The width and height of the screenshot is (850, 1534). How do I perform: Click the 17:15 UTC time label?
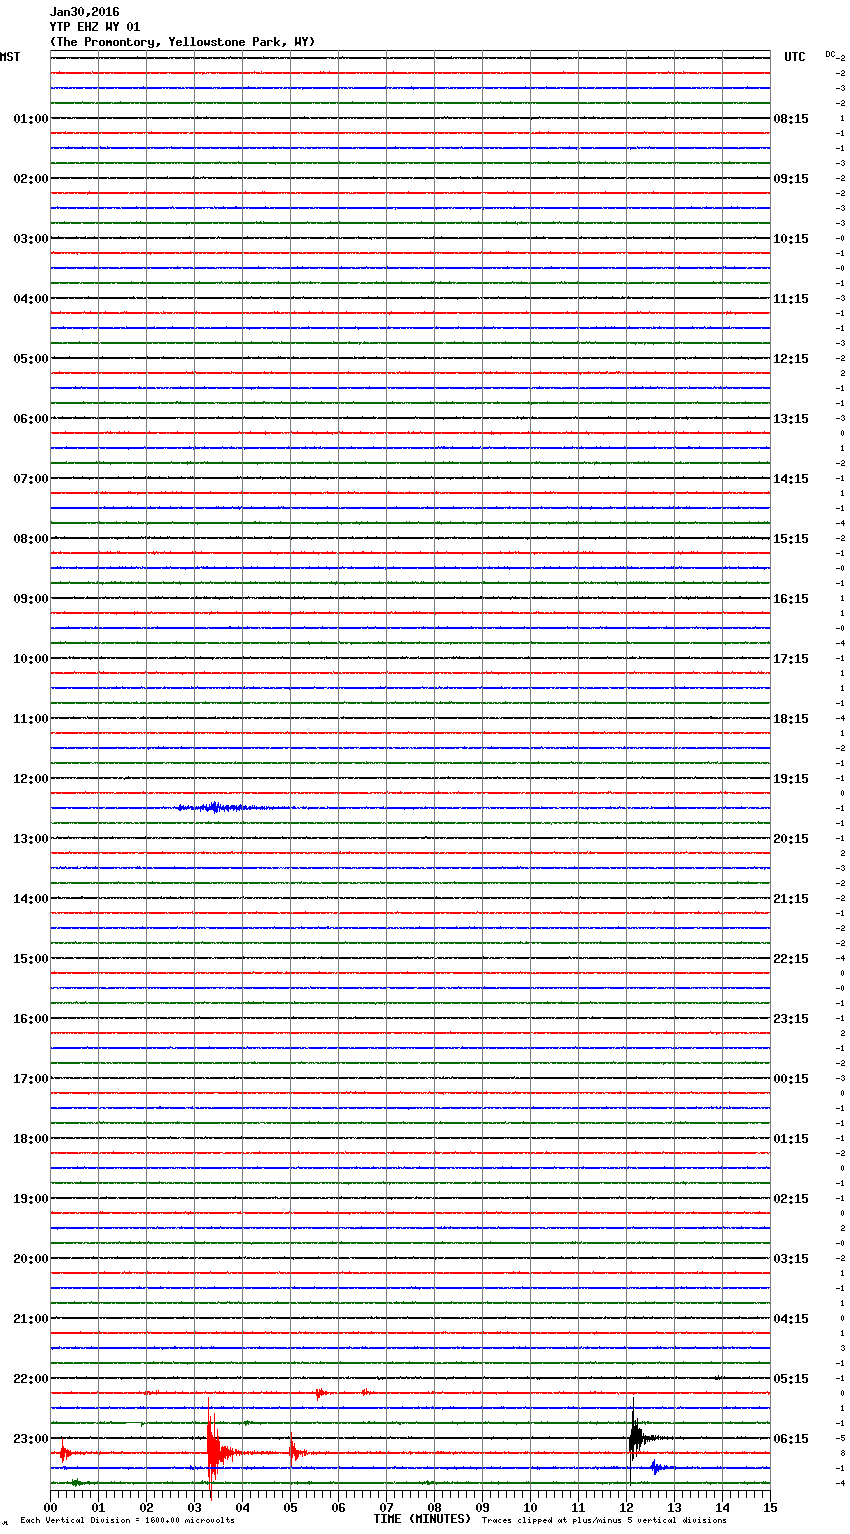(791, 659)
